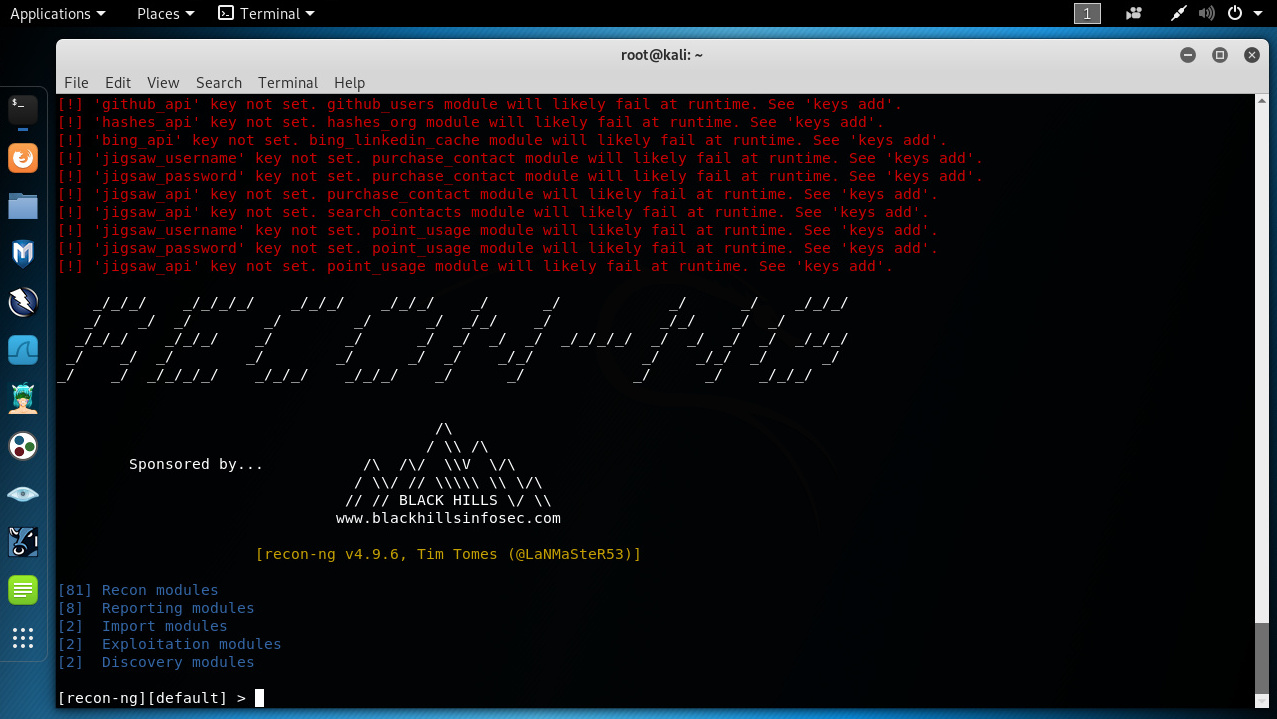Open the green notes app icon
1277x719 pixels.
point(23,590)
